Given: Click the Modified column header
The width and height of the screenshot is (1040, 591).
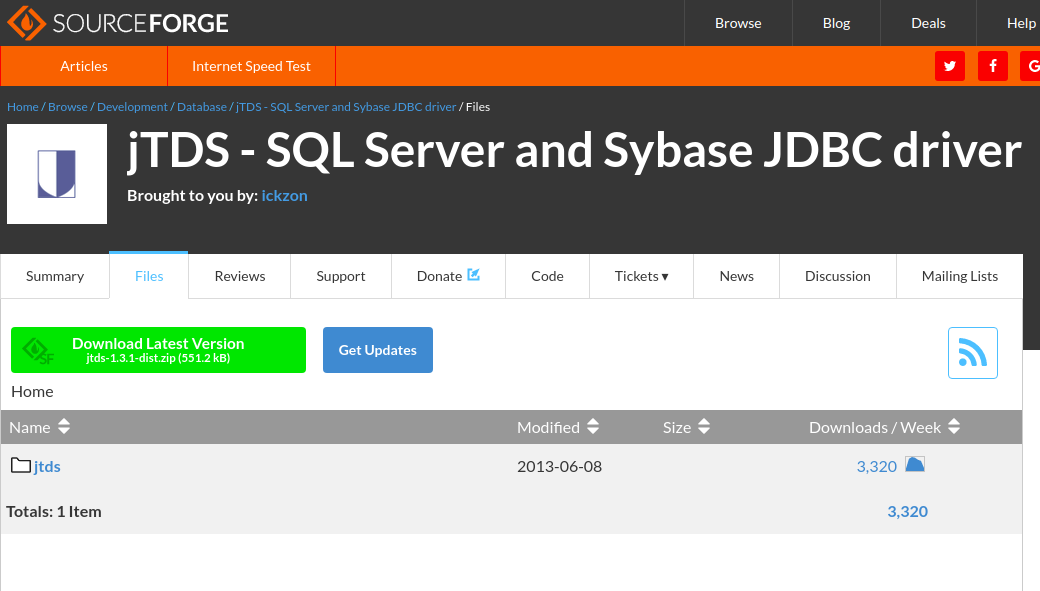Looking at the screenshot, I should point(548,427).
